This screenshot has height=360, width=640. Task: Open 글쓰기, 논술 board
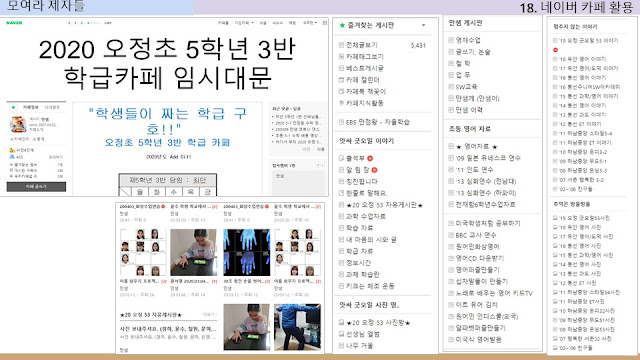(x=473, y=52)
